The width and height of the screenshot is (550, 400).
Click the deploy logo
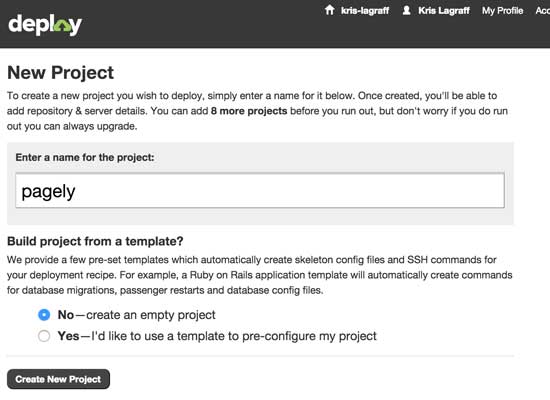pos(45,25)
